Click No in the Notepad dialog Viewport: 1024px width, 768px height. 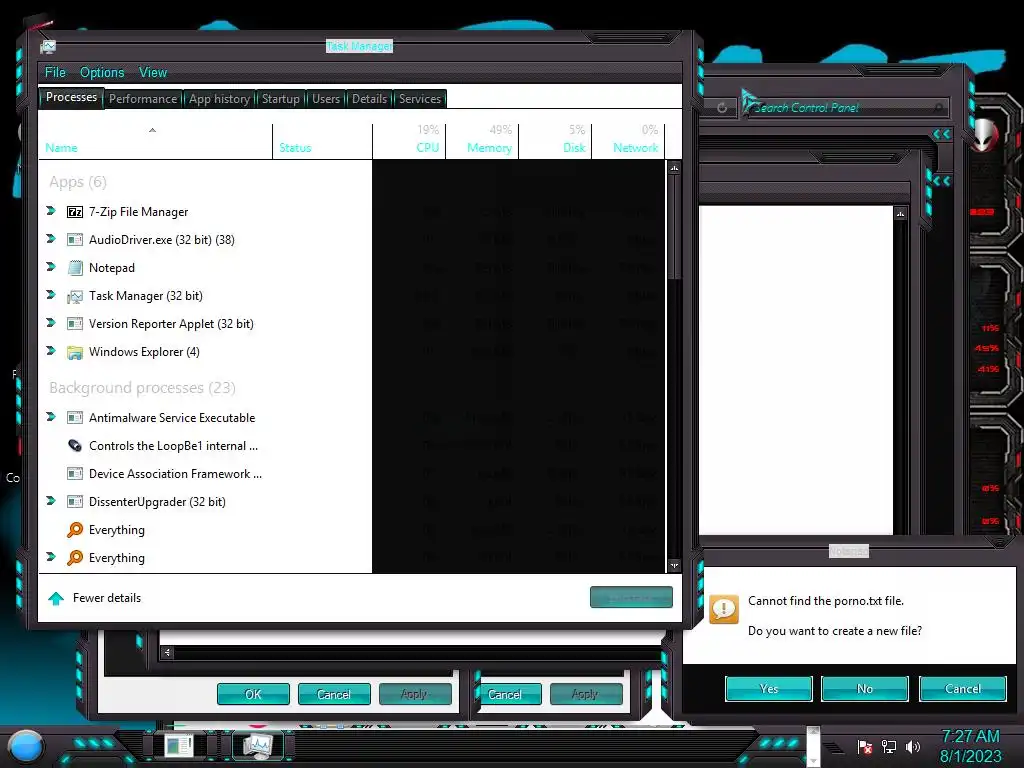[x=865, y=689]
